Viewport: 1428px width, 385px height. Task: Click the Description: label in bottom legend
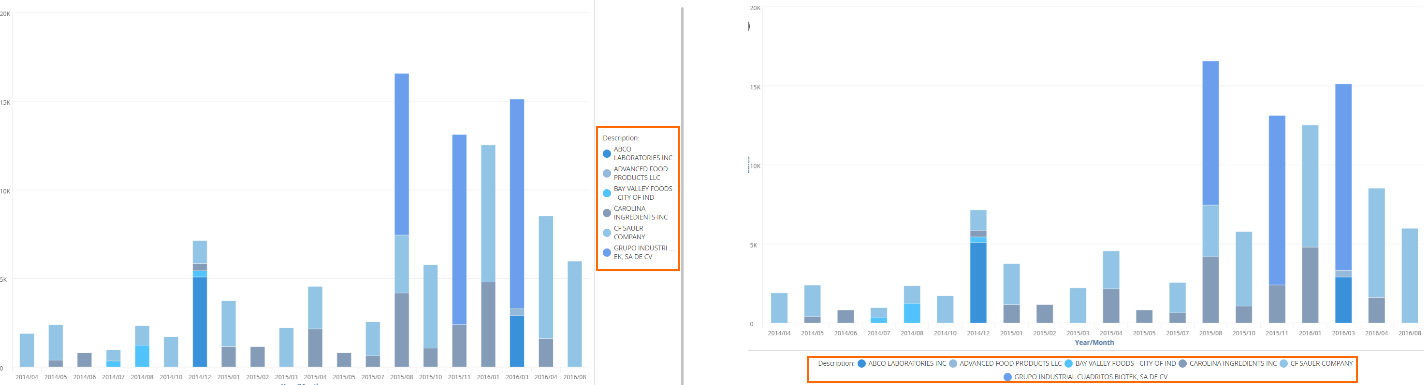point(836,364)
